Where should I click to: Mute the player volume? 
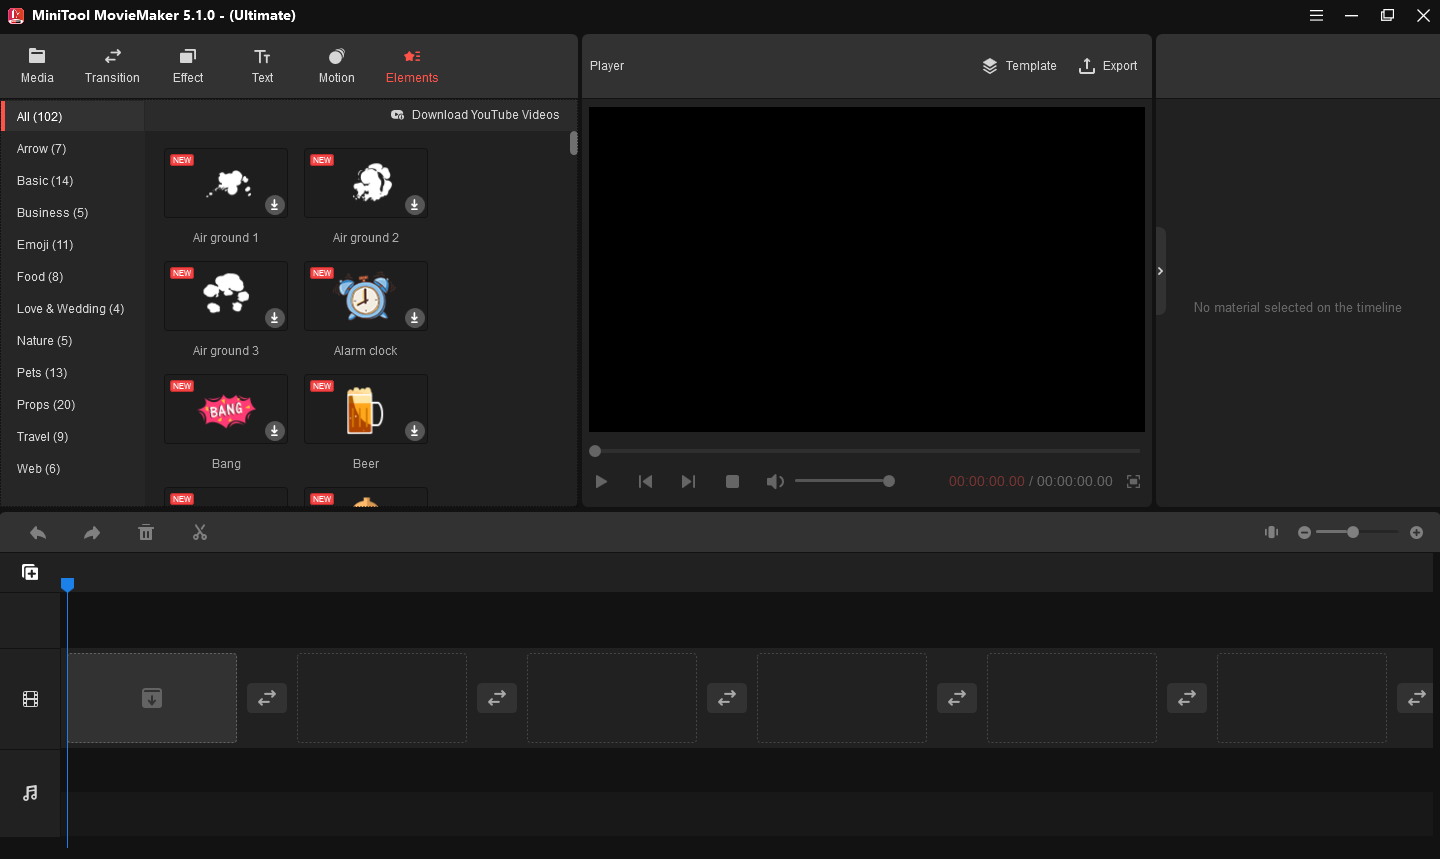(x=775, y=482)
